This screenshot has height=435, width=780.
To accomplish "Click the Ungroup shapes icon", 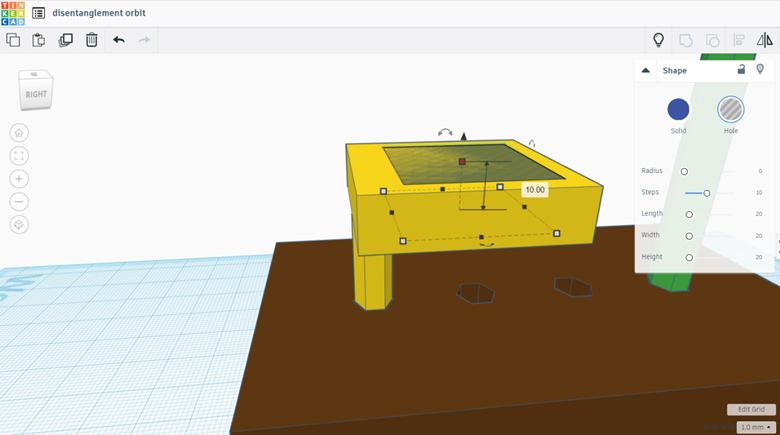I will (x=712, y=40).
